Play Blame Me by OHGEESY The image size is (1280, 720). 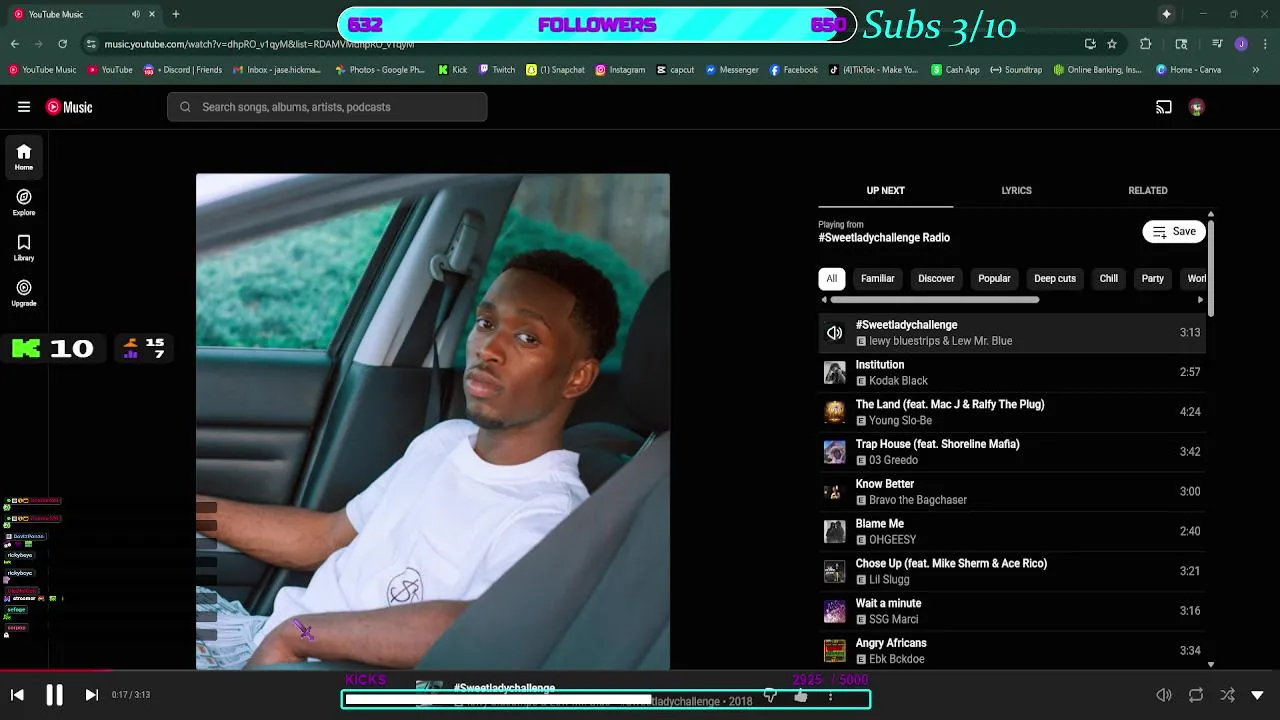[1012, 531]
